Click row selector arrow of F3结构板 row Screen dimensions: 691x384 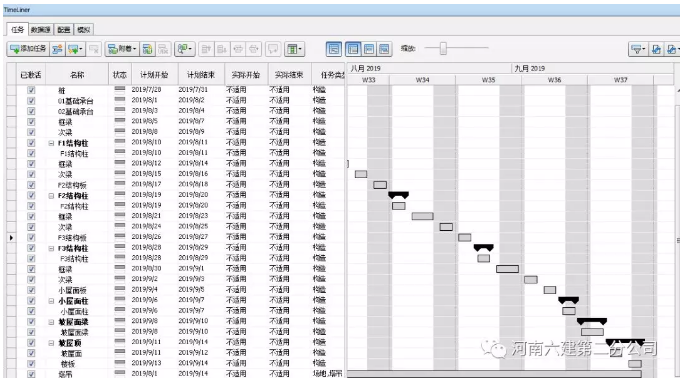11,238
